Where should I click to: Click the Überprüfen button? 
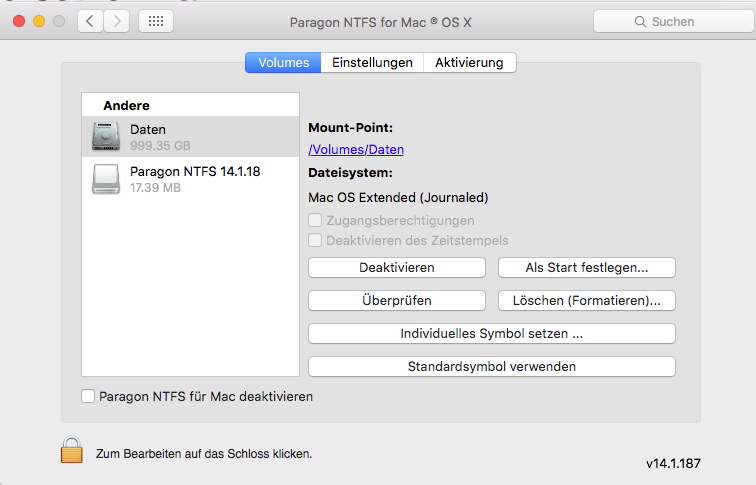point(397,300)
